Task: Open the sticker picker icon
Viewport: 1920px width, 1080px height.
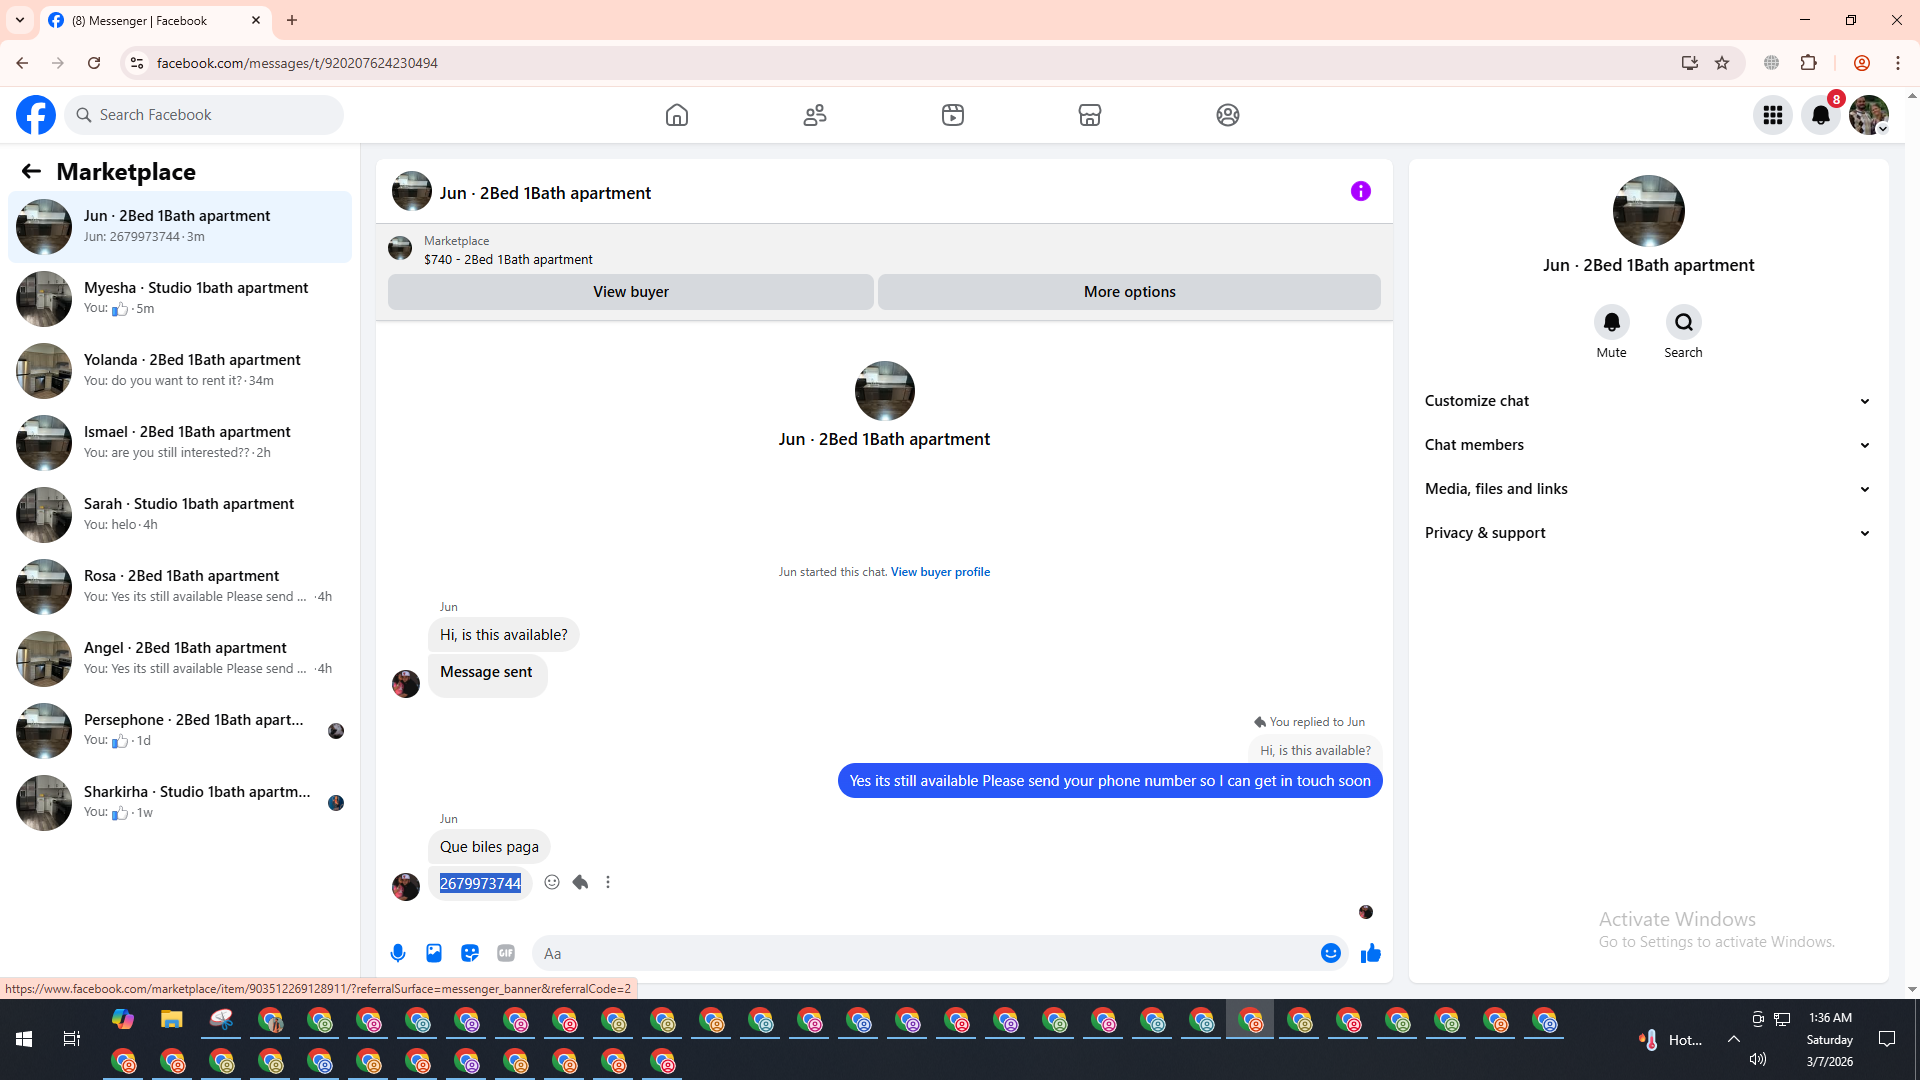Action: pyautogui.click(x=470, y=953)
